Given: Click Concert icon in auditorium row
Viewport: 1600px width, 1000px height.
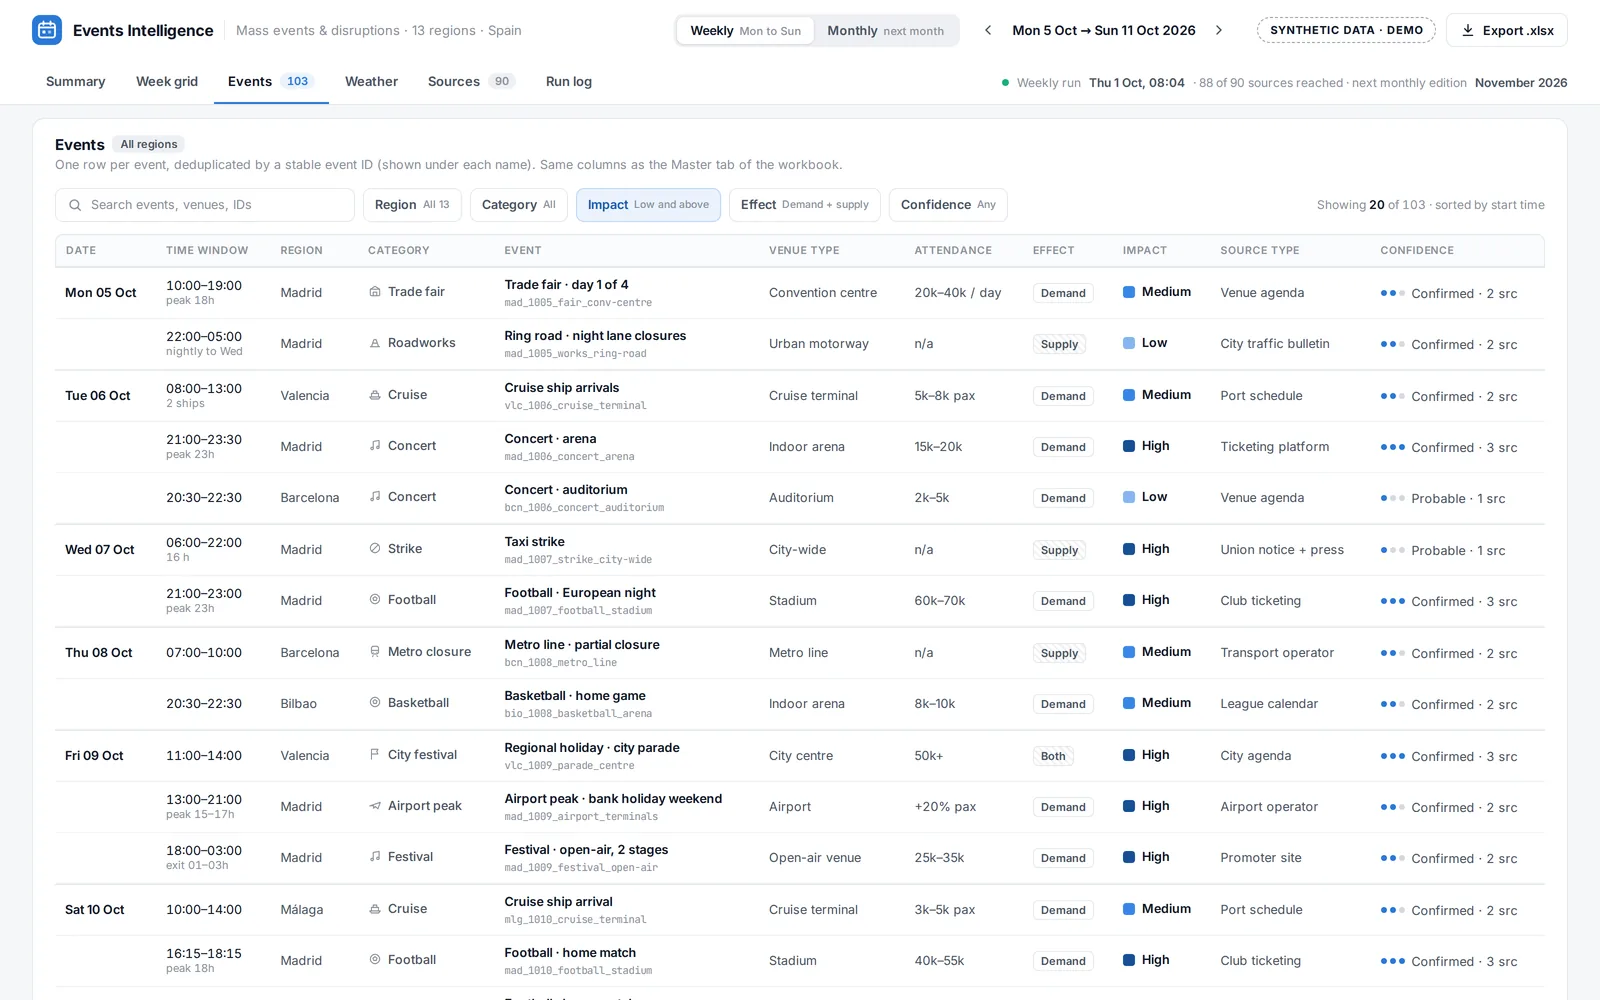Looking at the screenshot, I should [375, 497].
